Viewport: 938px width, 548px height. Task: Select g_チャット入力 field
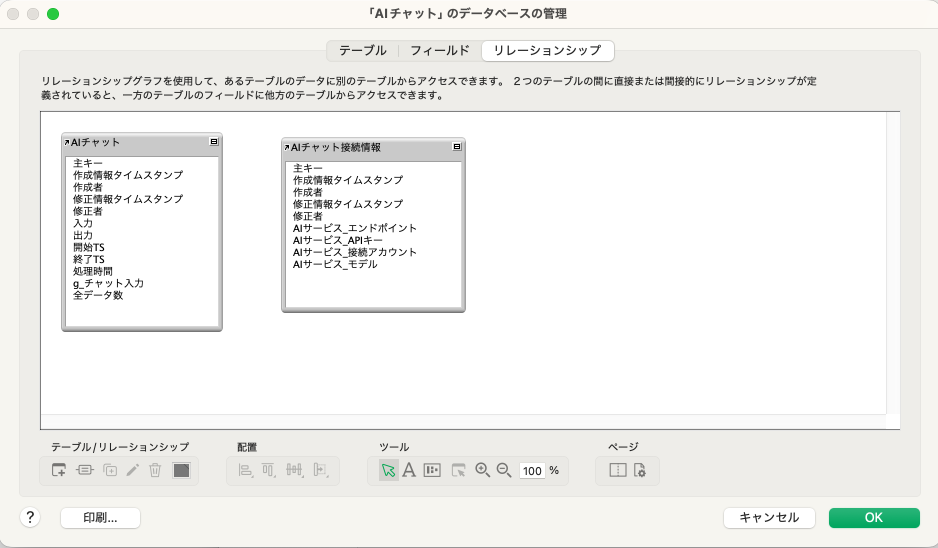coord(108,283)
